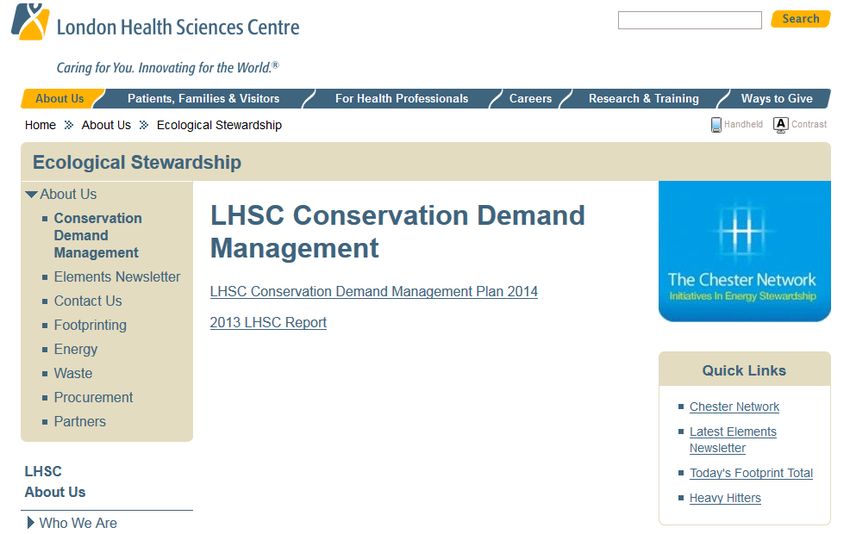850x534 pixels.
Task: Click The Chester Network banner image
Action: (x=744, y=251)
